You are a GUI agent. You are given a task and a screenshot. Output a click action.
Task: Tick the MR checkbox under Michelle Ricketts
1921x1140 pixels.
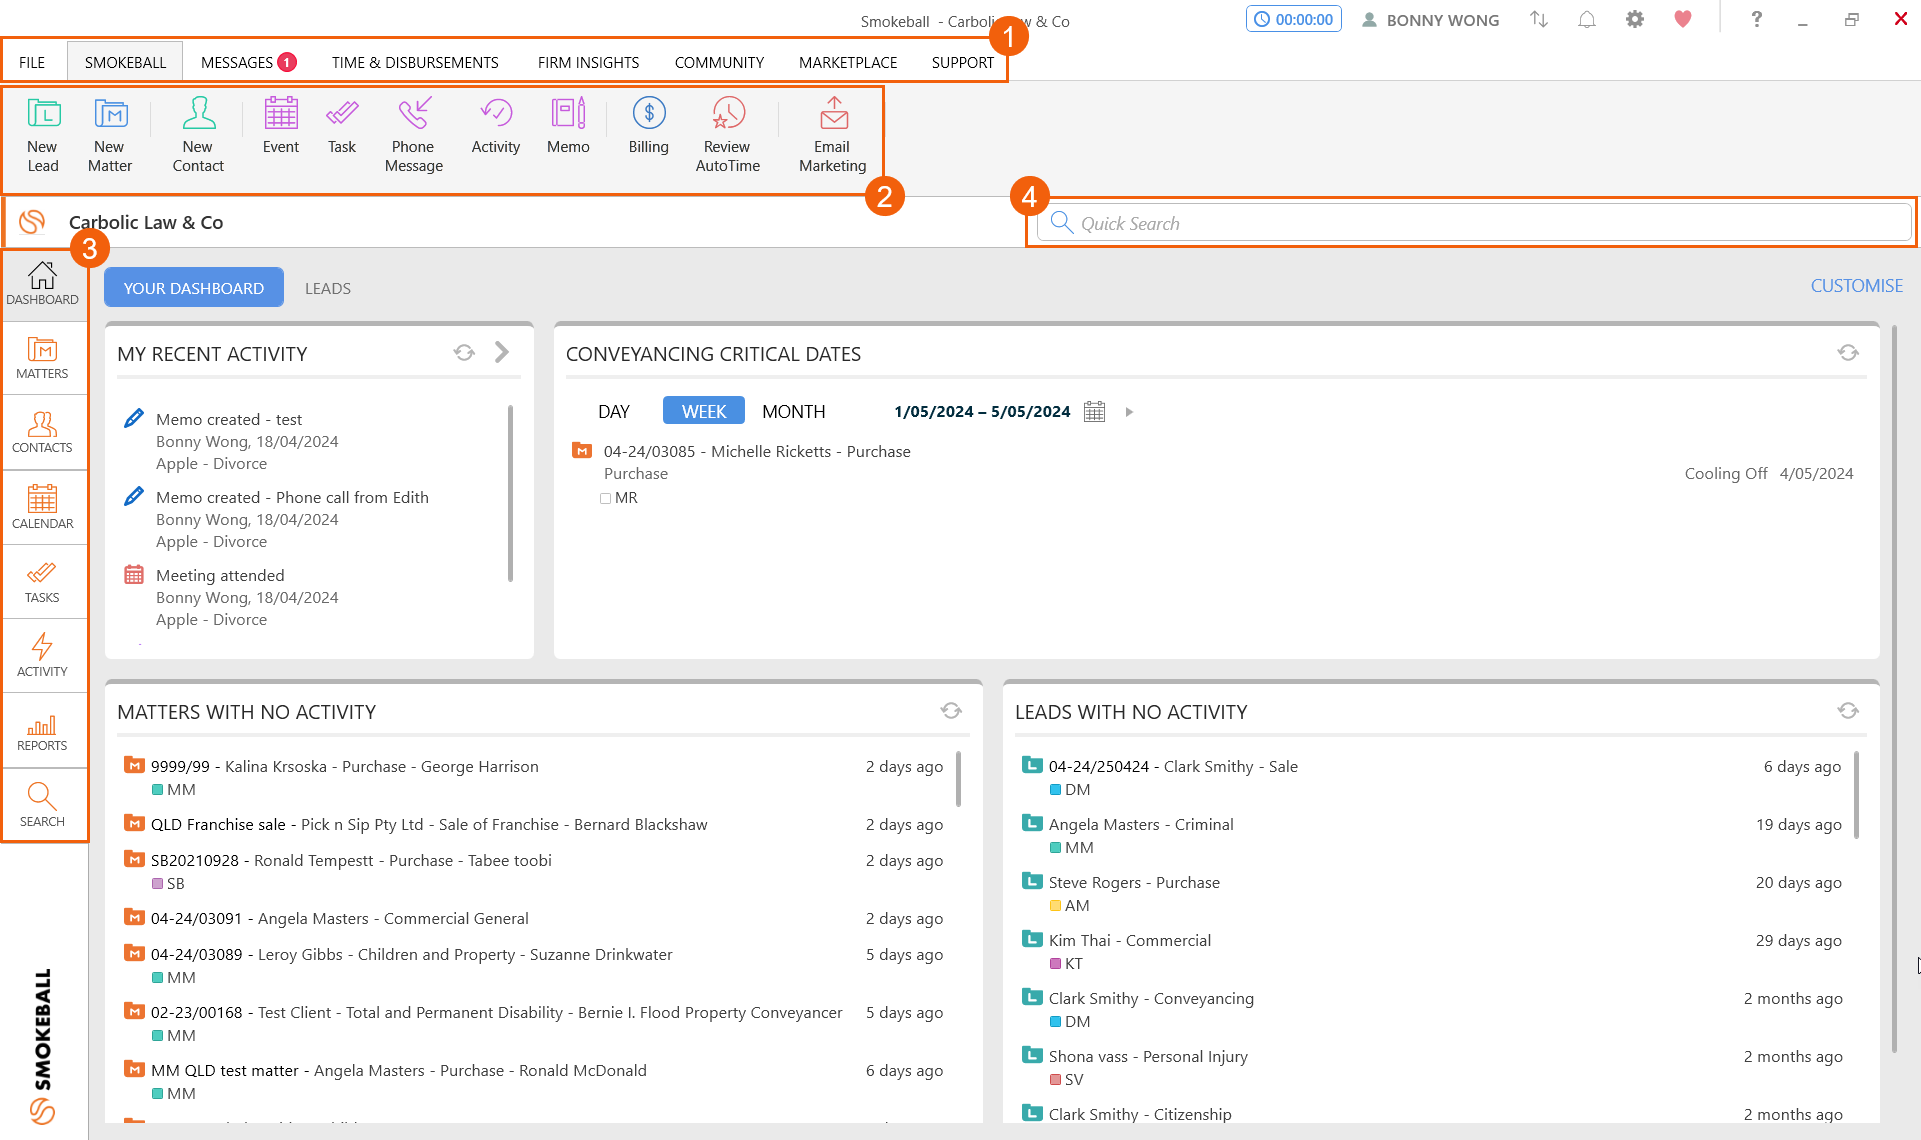606,498
